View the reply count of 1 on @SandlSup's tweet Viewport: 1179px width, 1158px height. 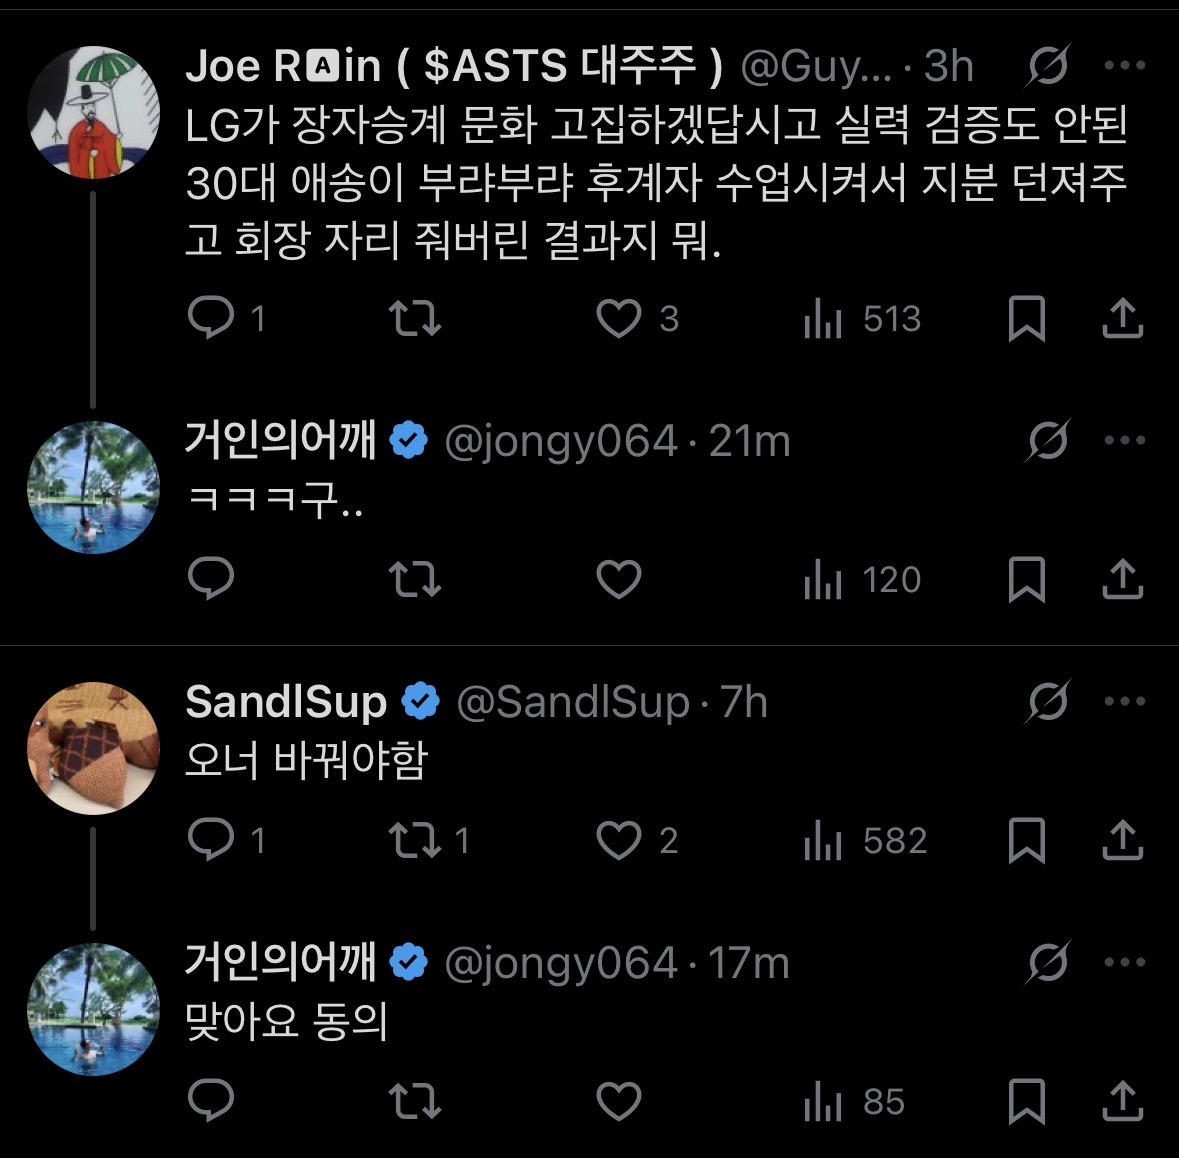coord(258,841)
